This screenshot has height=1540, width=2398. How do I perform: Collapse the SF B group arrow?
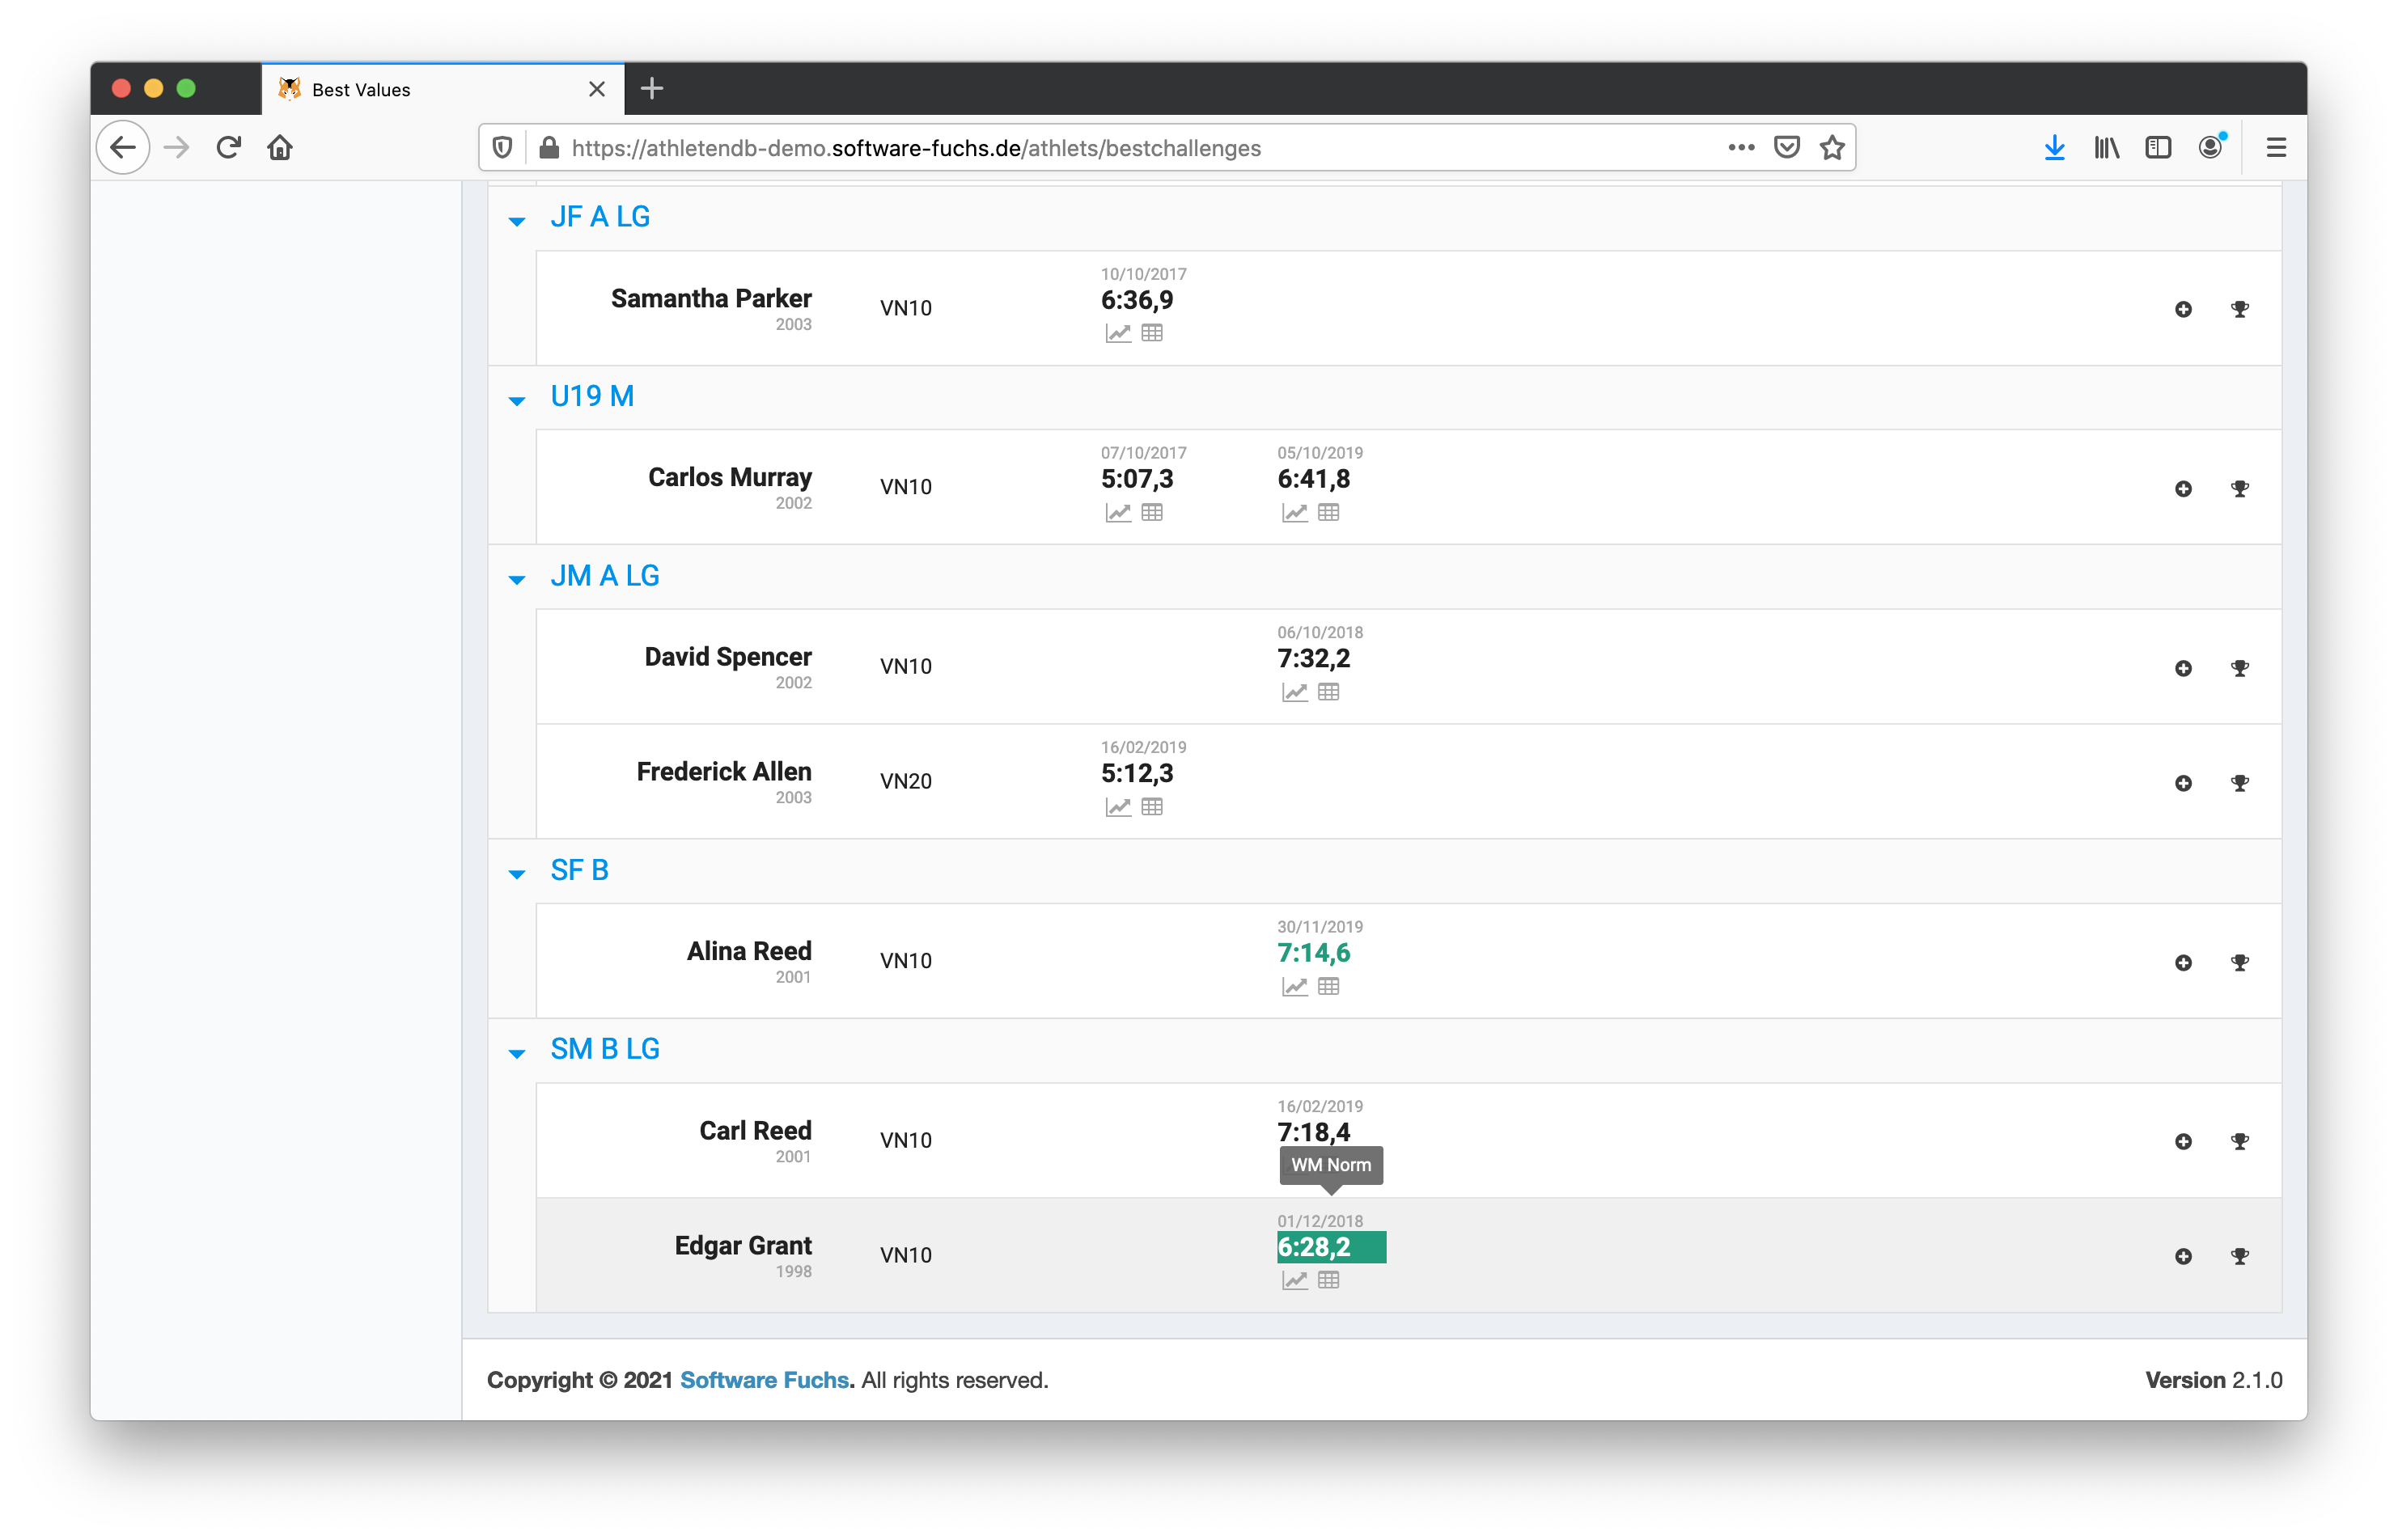coord(517,875)
